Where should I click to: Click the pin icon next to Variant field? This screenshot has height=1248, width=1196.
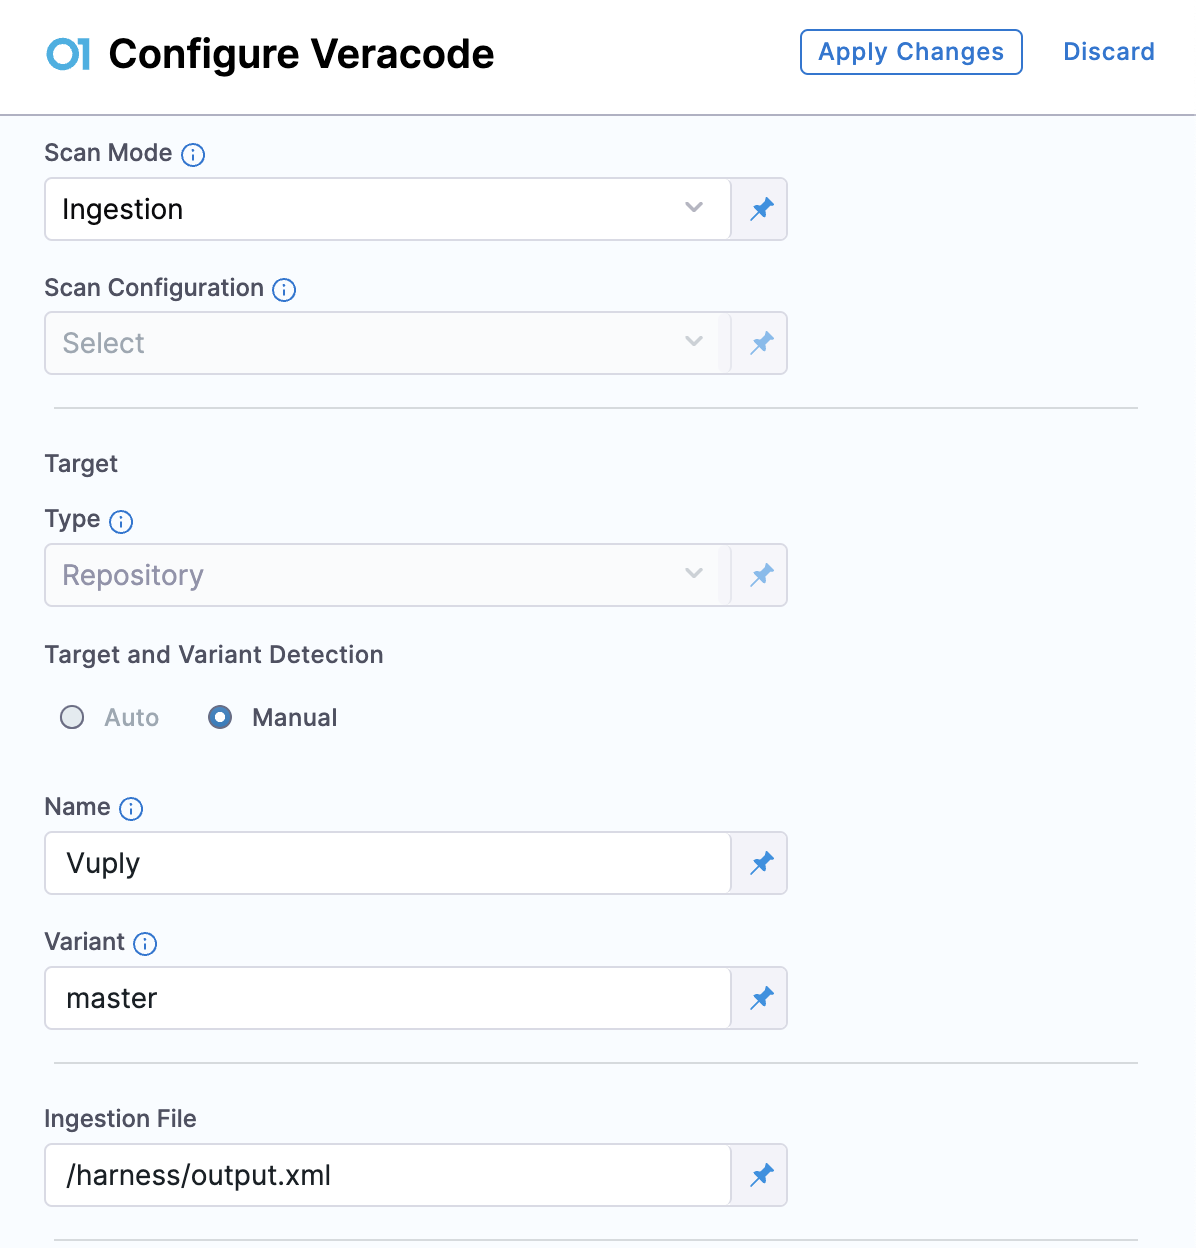[761, 998]
